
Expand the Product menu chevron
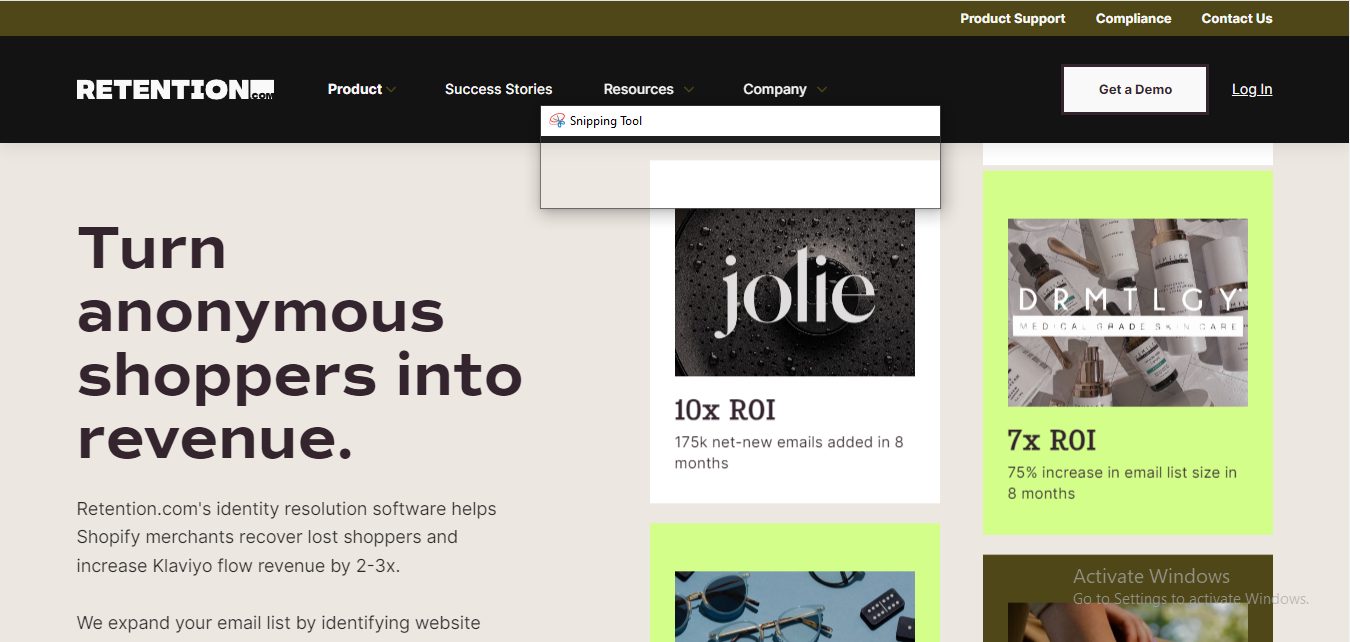point(392,90)
